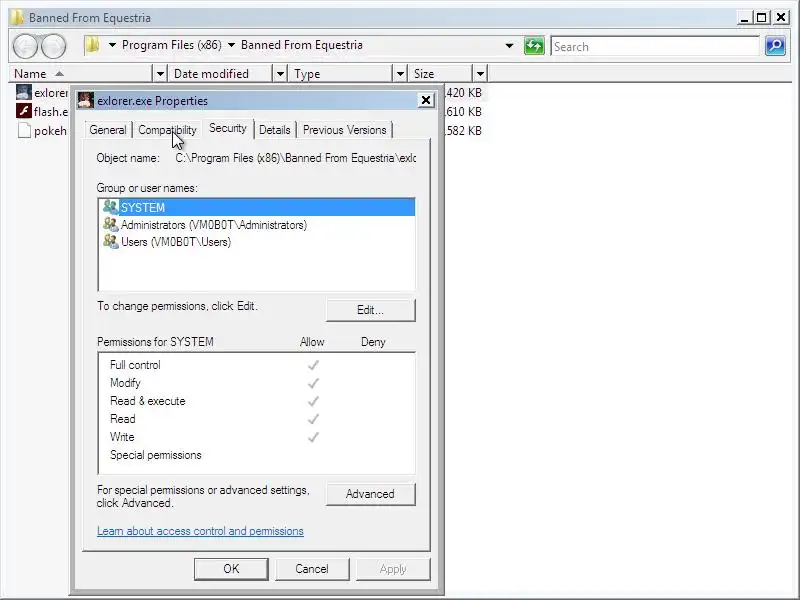Click the Program Files (x86) breadcrumb

pos(172,45)
